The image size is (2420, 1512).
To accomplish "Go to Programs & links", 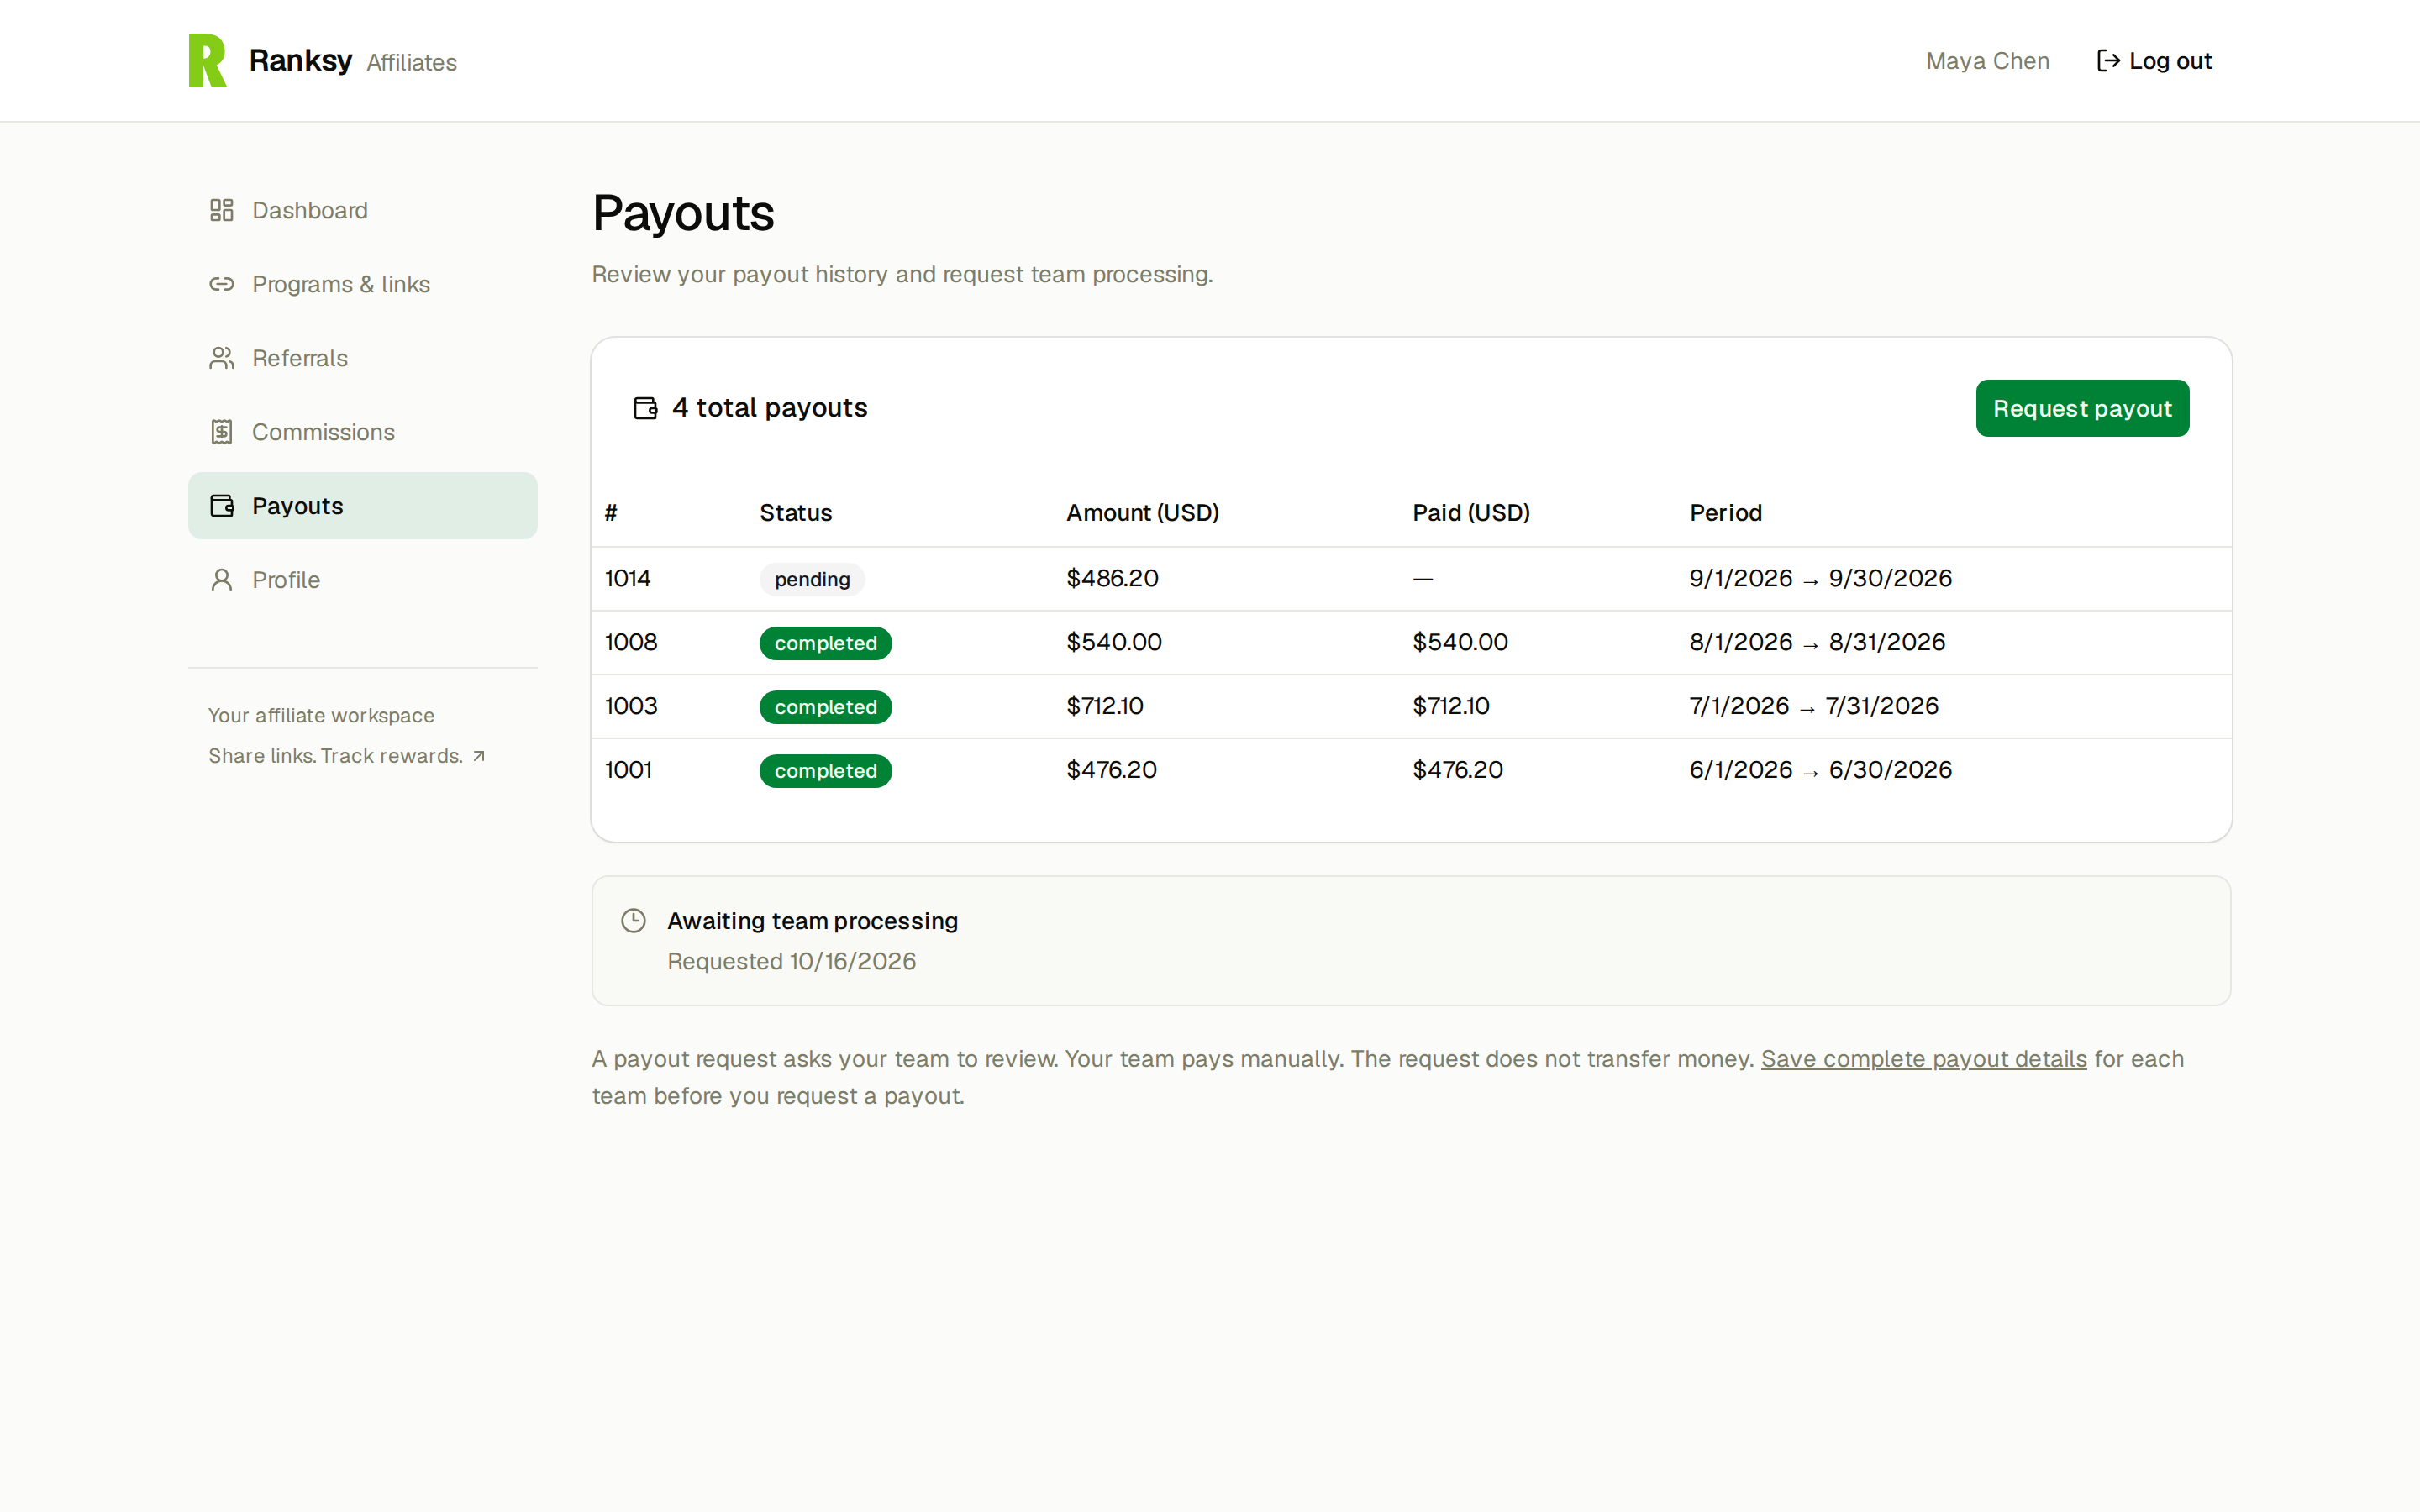I will coord(363,284).
